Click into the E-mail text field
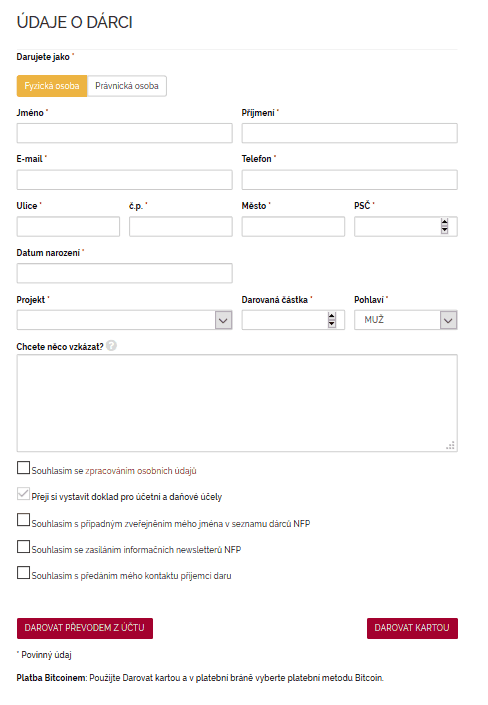488x705 pixels. (x=125, y=180)
